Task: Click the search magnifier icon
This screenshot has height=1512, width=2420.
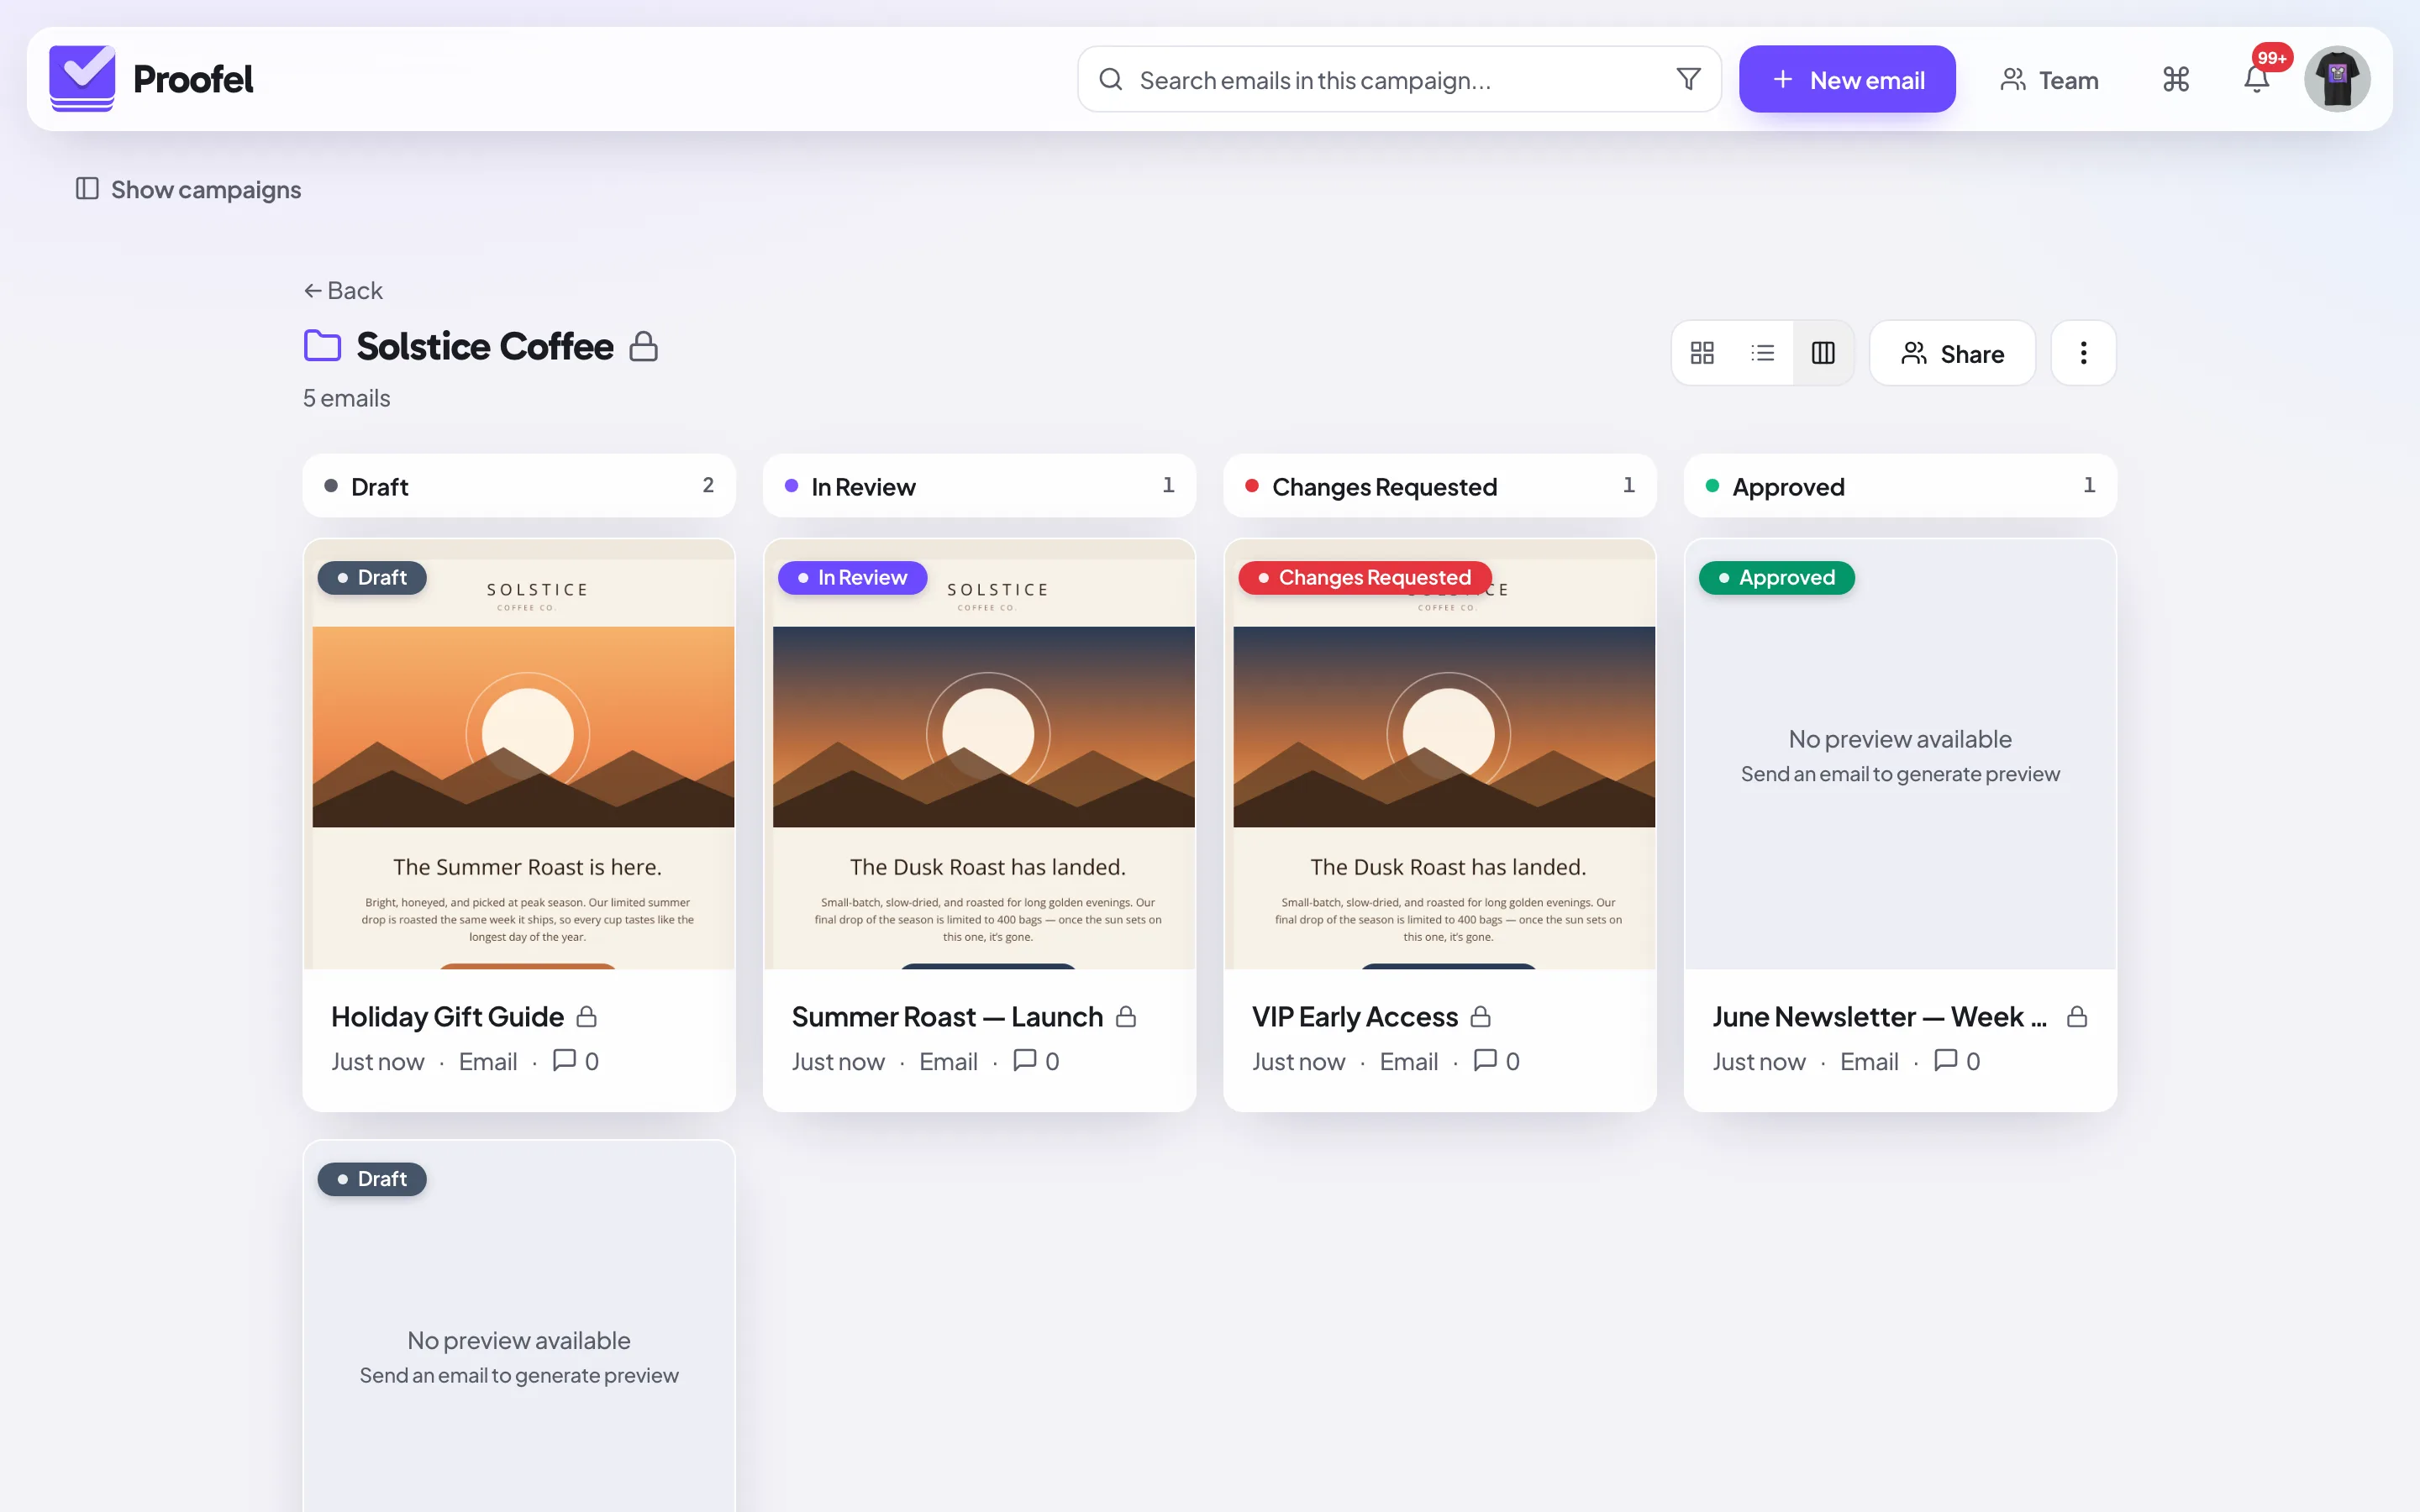Action: point(1110,79)
